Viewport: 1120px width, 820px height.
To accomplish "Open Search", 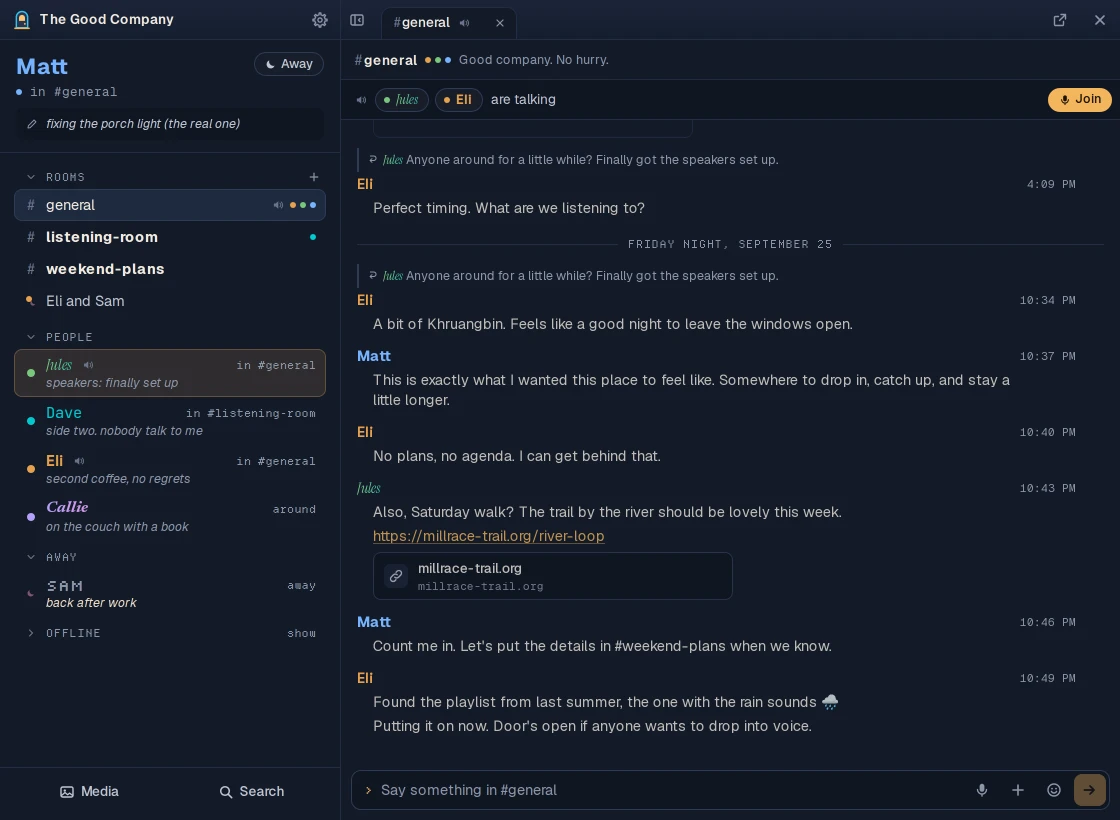I will [251, 791].
